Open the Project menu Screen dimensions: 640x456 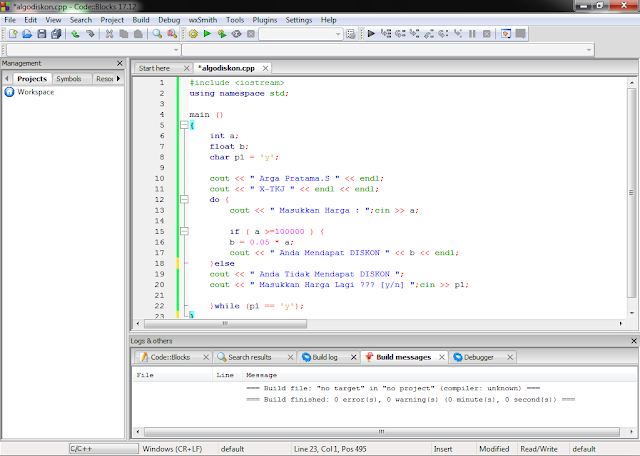pos(112,20)
